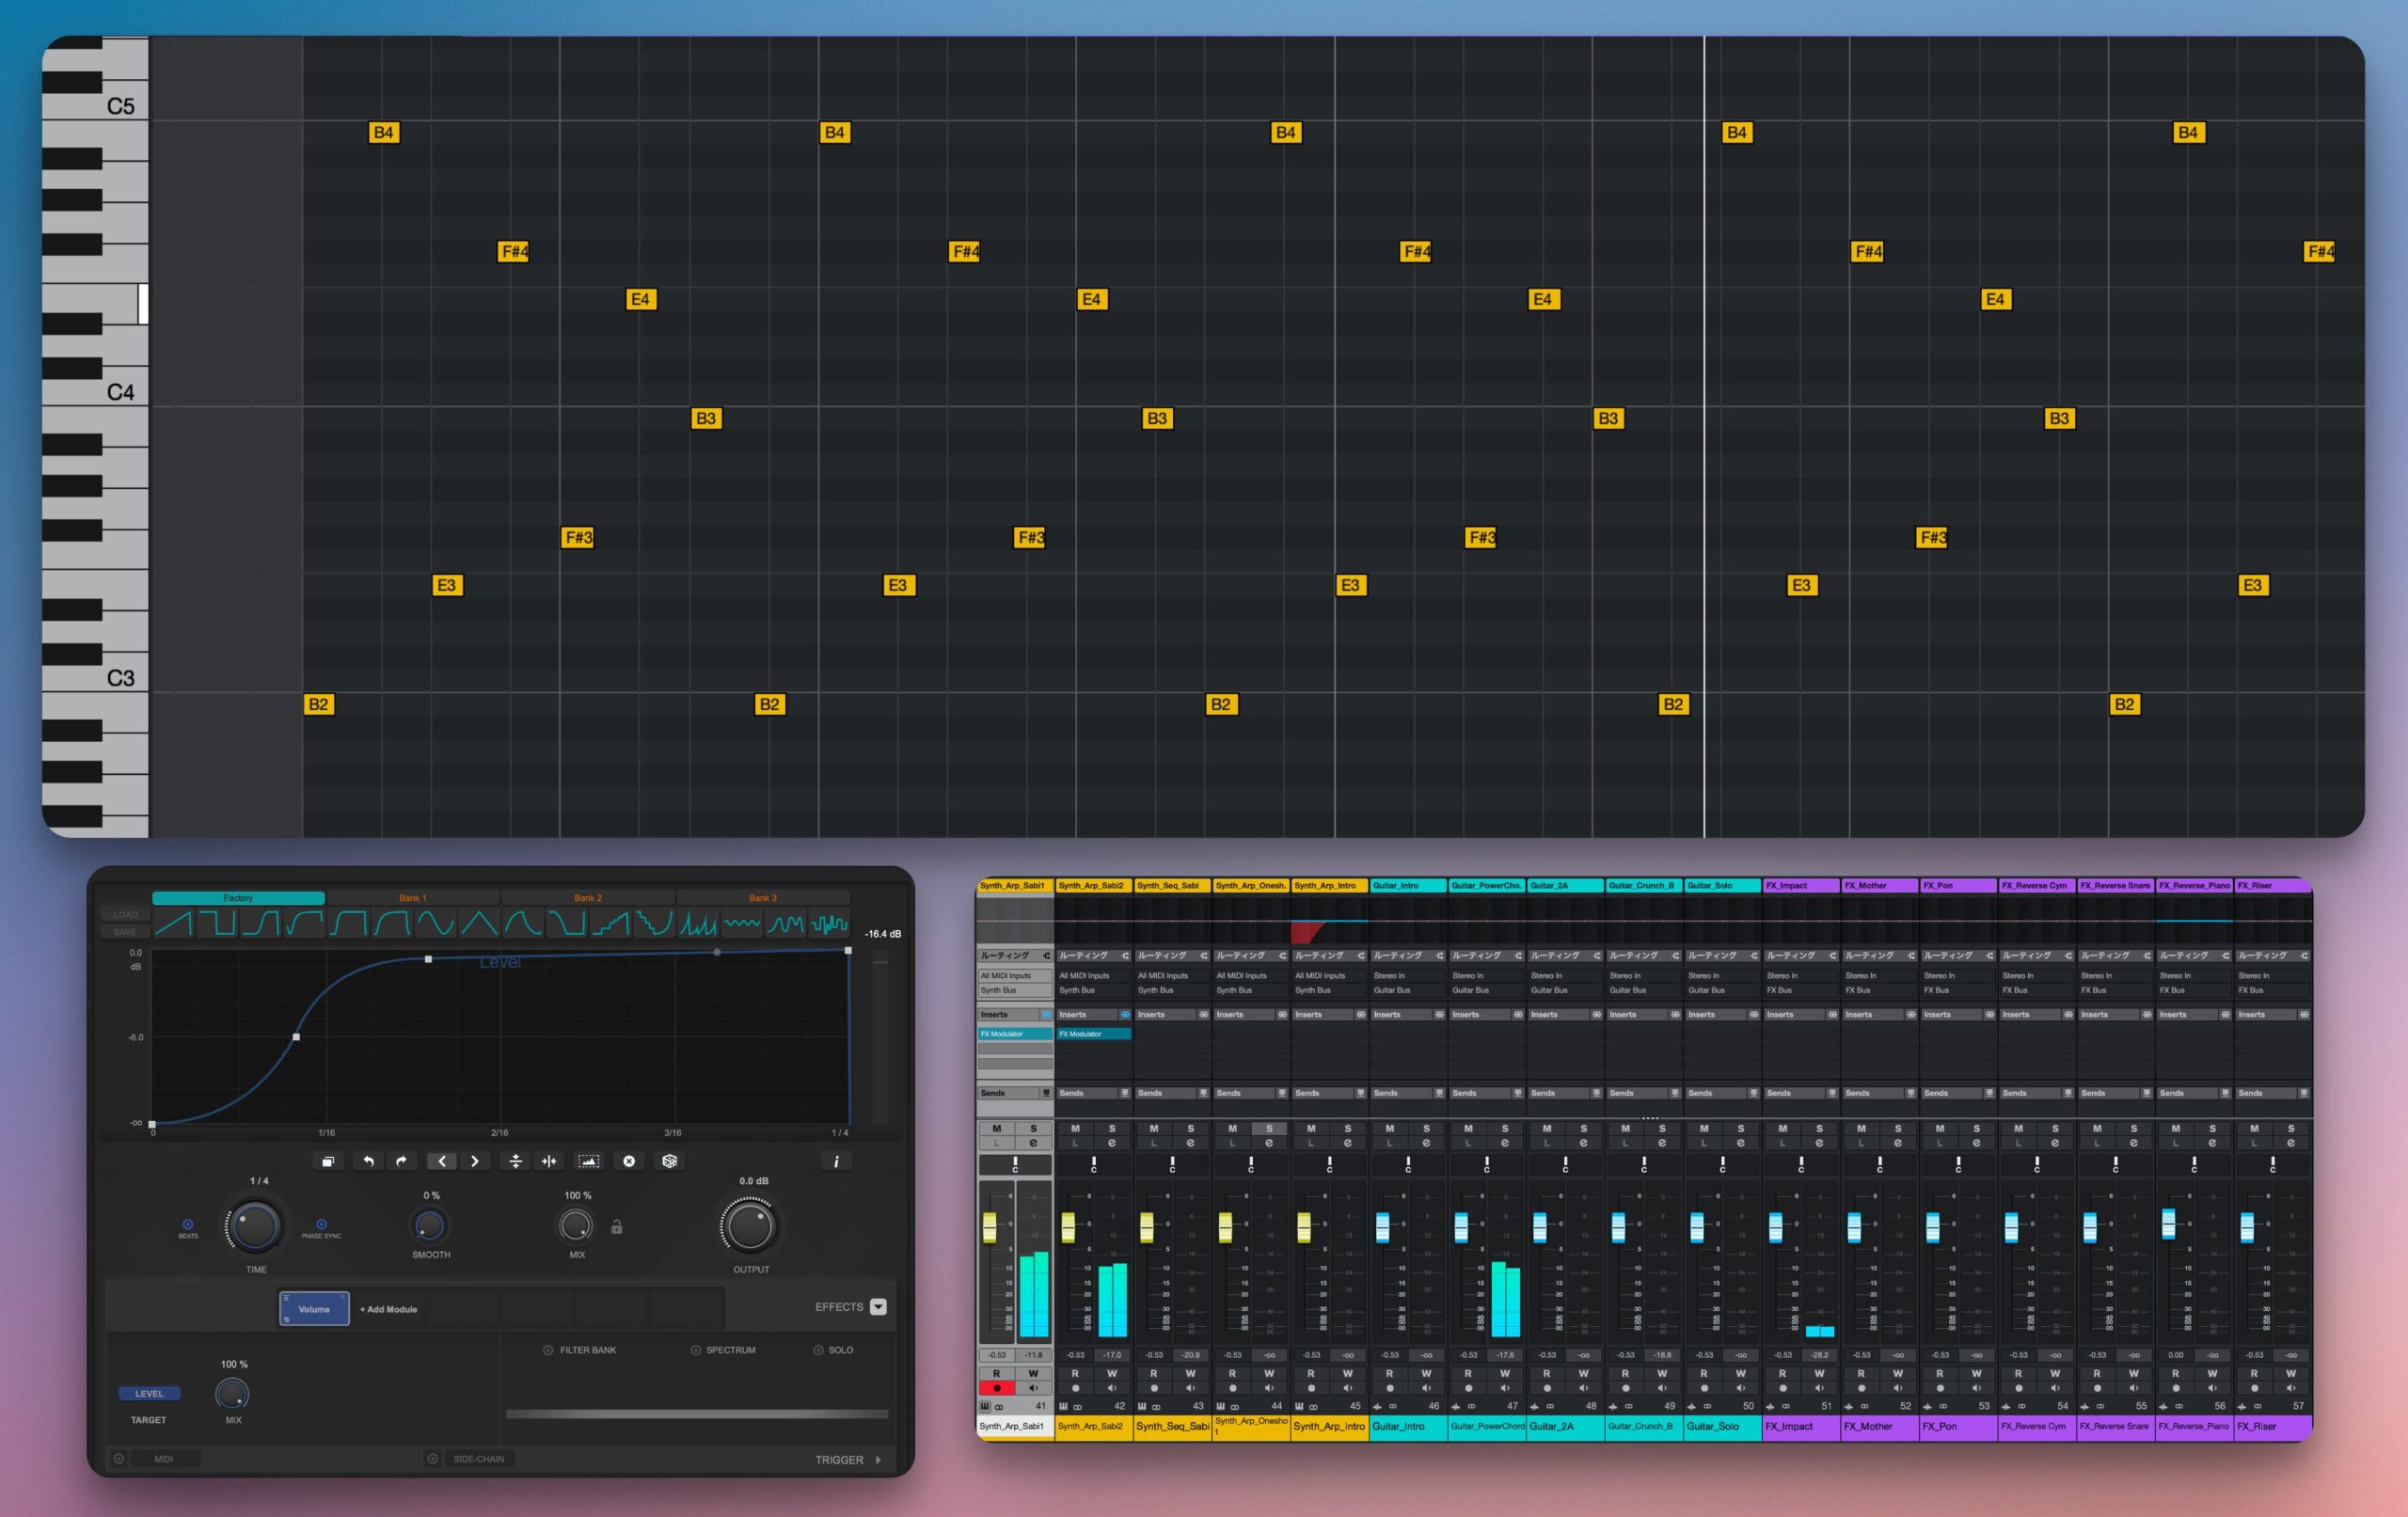Toggle the Beats sync option
The height and width of the screenshot is (1517, 2408).
tap(188, 1224)
